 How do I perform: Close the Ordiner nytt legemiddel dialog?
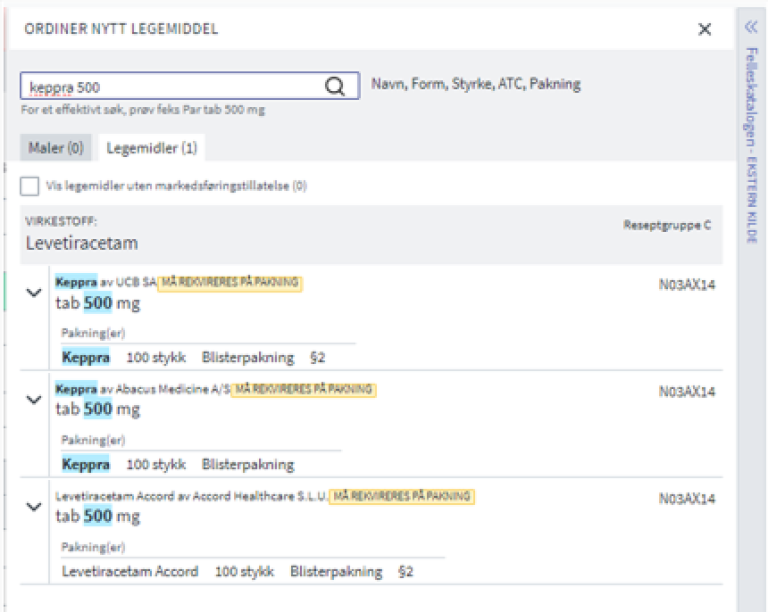(704, 29)
